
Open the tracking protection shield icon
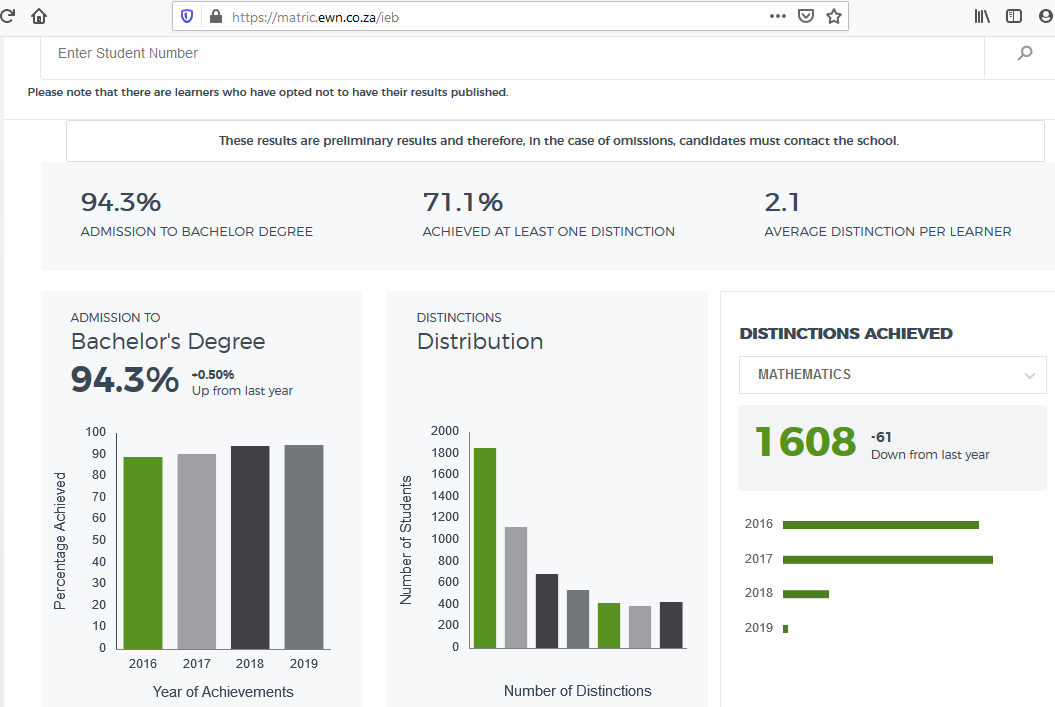tap(187, 16)
